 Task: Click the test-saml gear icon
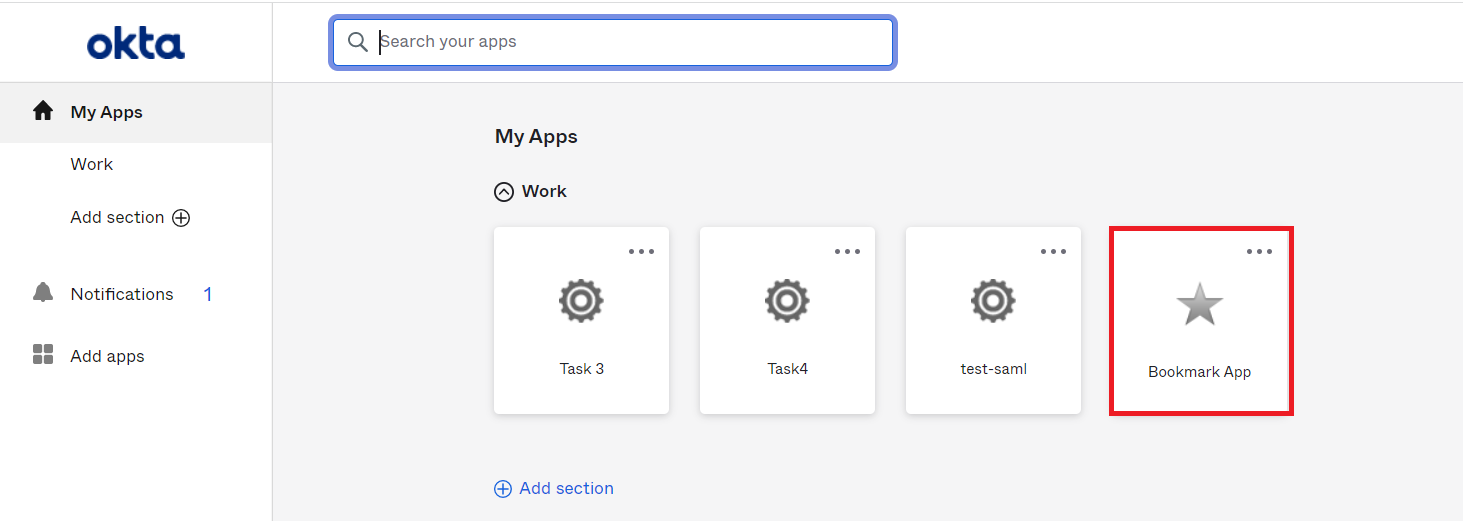click(x=993, y=300)
